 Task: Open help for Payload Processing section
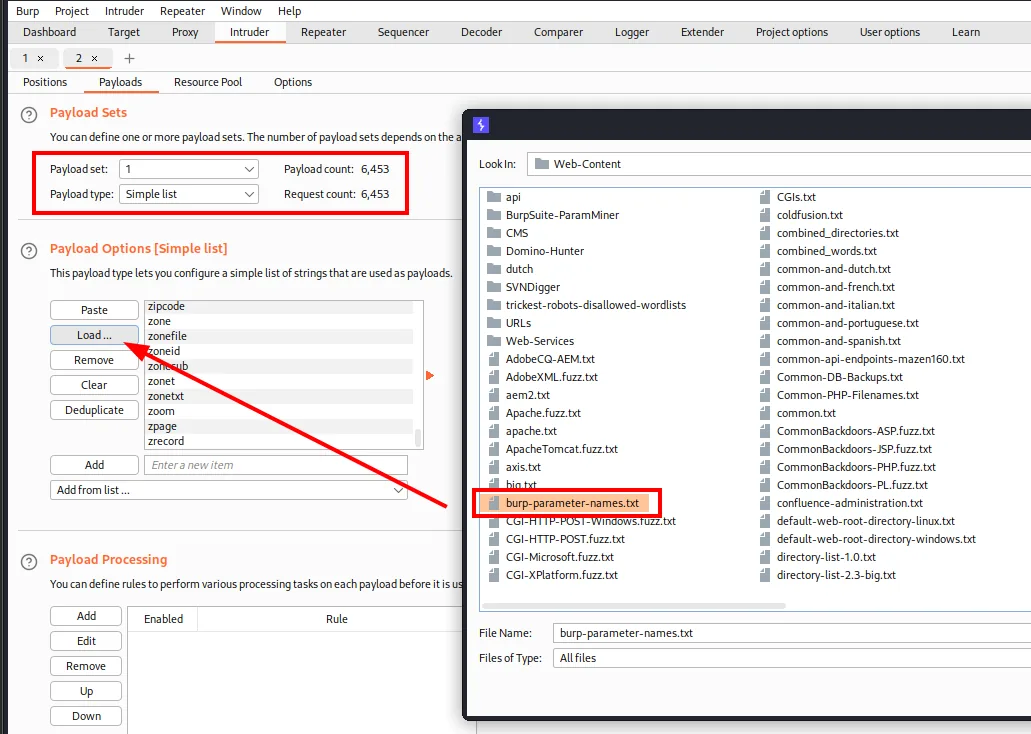(29, 562)
